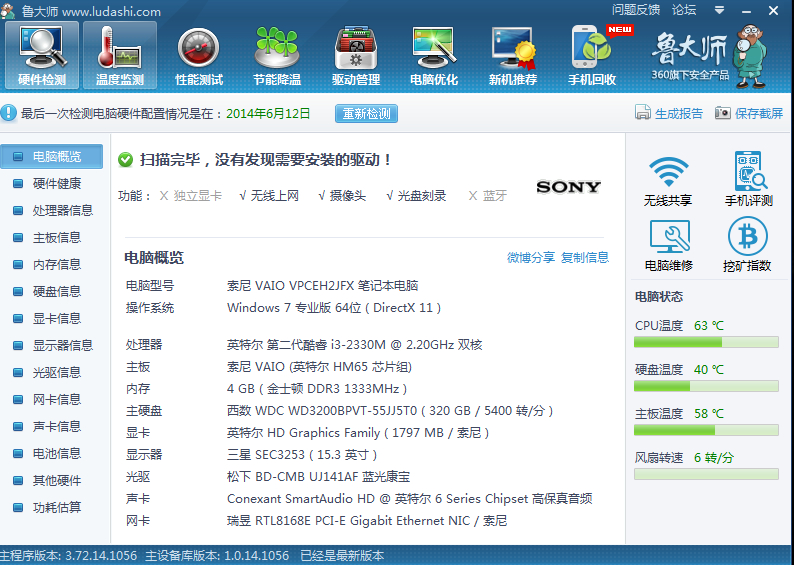794x565 pixels.
Task: Open the 论坛 forum link
Action: point(684,10)
